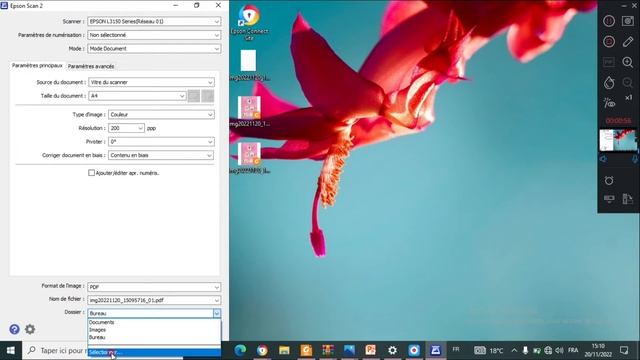Click the landscape orientation button beside A4
The image size is (640, 360).
point(208,96)
